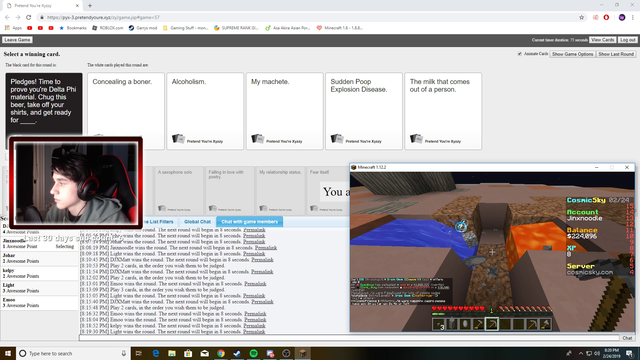Choose the 'My machete.' white card
The width and height of the screenshot is (640, 360).
click(x=284, y=111)
